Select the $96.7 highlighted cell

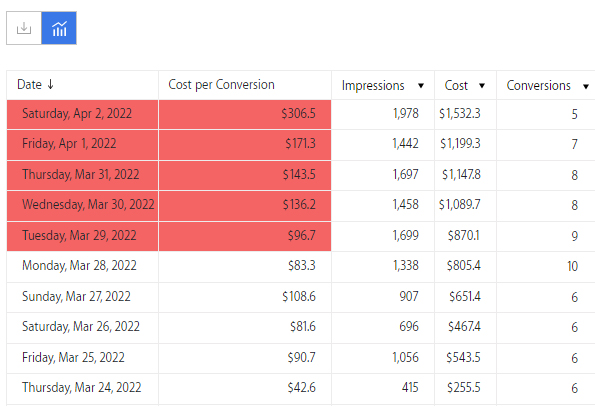(245, 236)
